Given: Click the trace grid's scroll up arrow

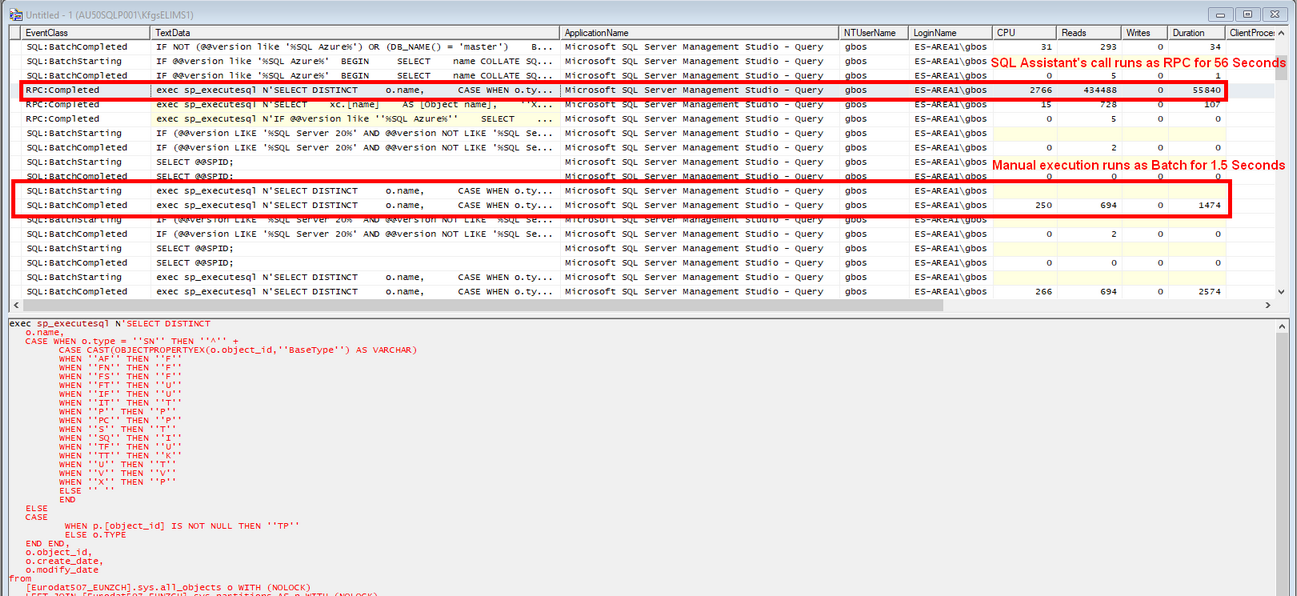Looking at the screenshot, I should coord(1283,33).
